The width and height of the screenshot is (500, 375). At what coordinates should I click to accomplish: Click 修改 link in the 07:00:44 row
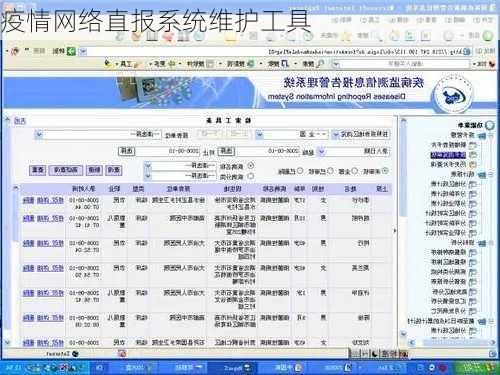[x=58, y=200]
